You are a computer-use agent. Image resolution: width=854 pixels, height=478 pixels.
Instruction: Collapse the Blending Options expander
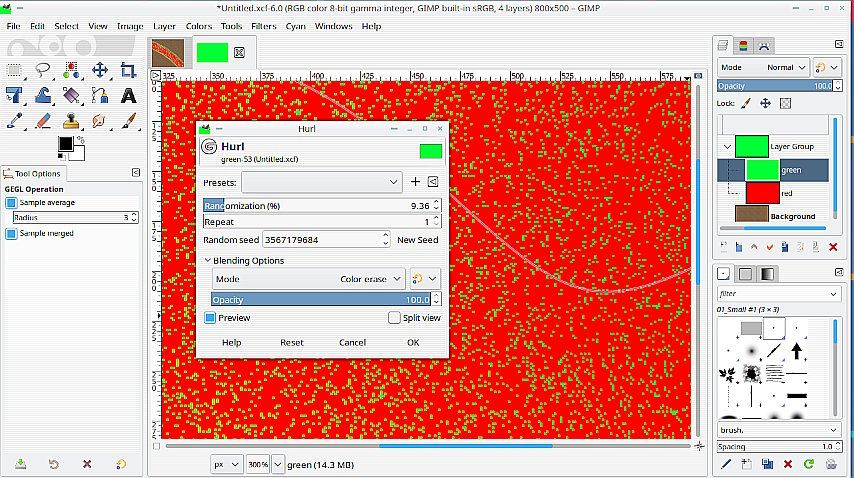tap(208, 261)
